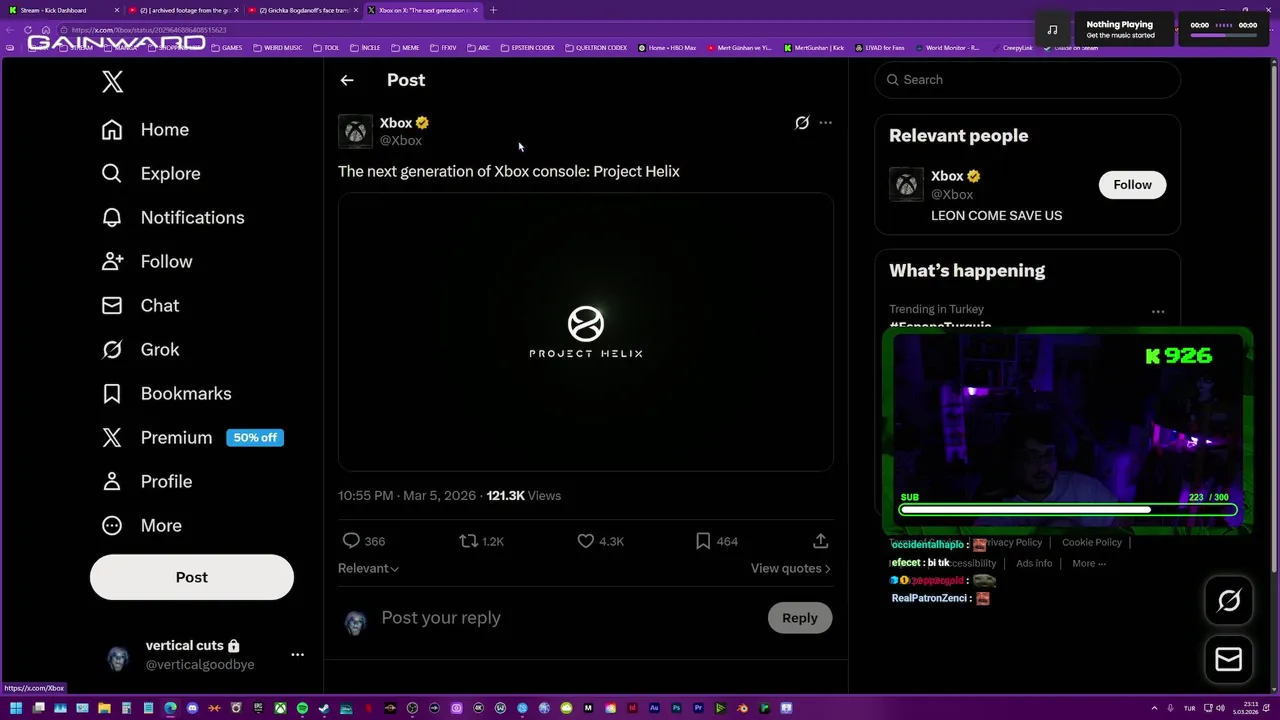Viewport: 1280px width, 720px height.
Task: Click the share icon on the post
Action: [820, 541]
